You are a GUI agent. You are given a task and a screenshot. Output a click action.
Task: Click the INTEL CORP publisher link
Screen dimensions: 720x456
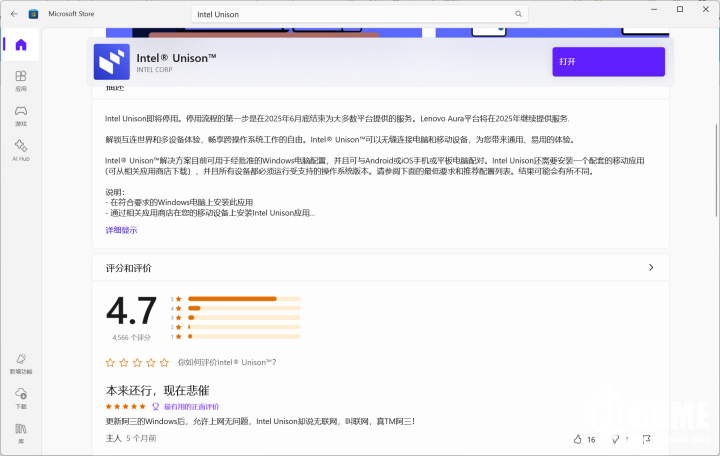click(154, 70)
